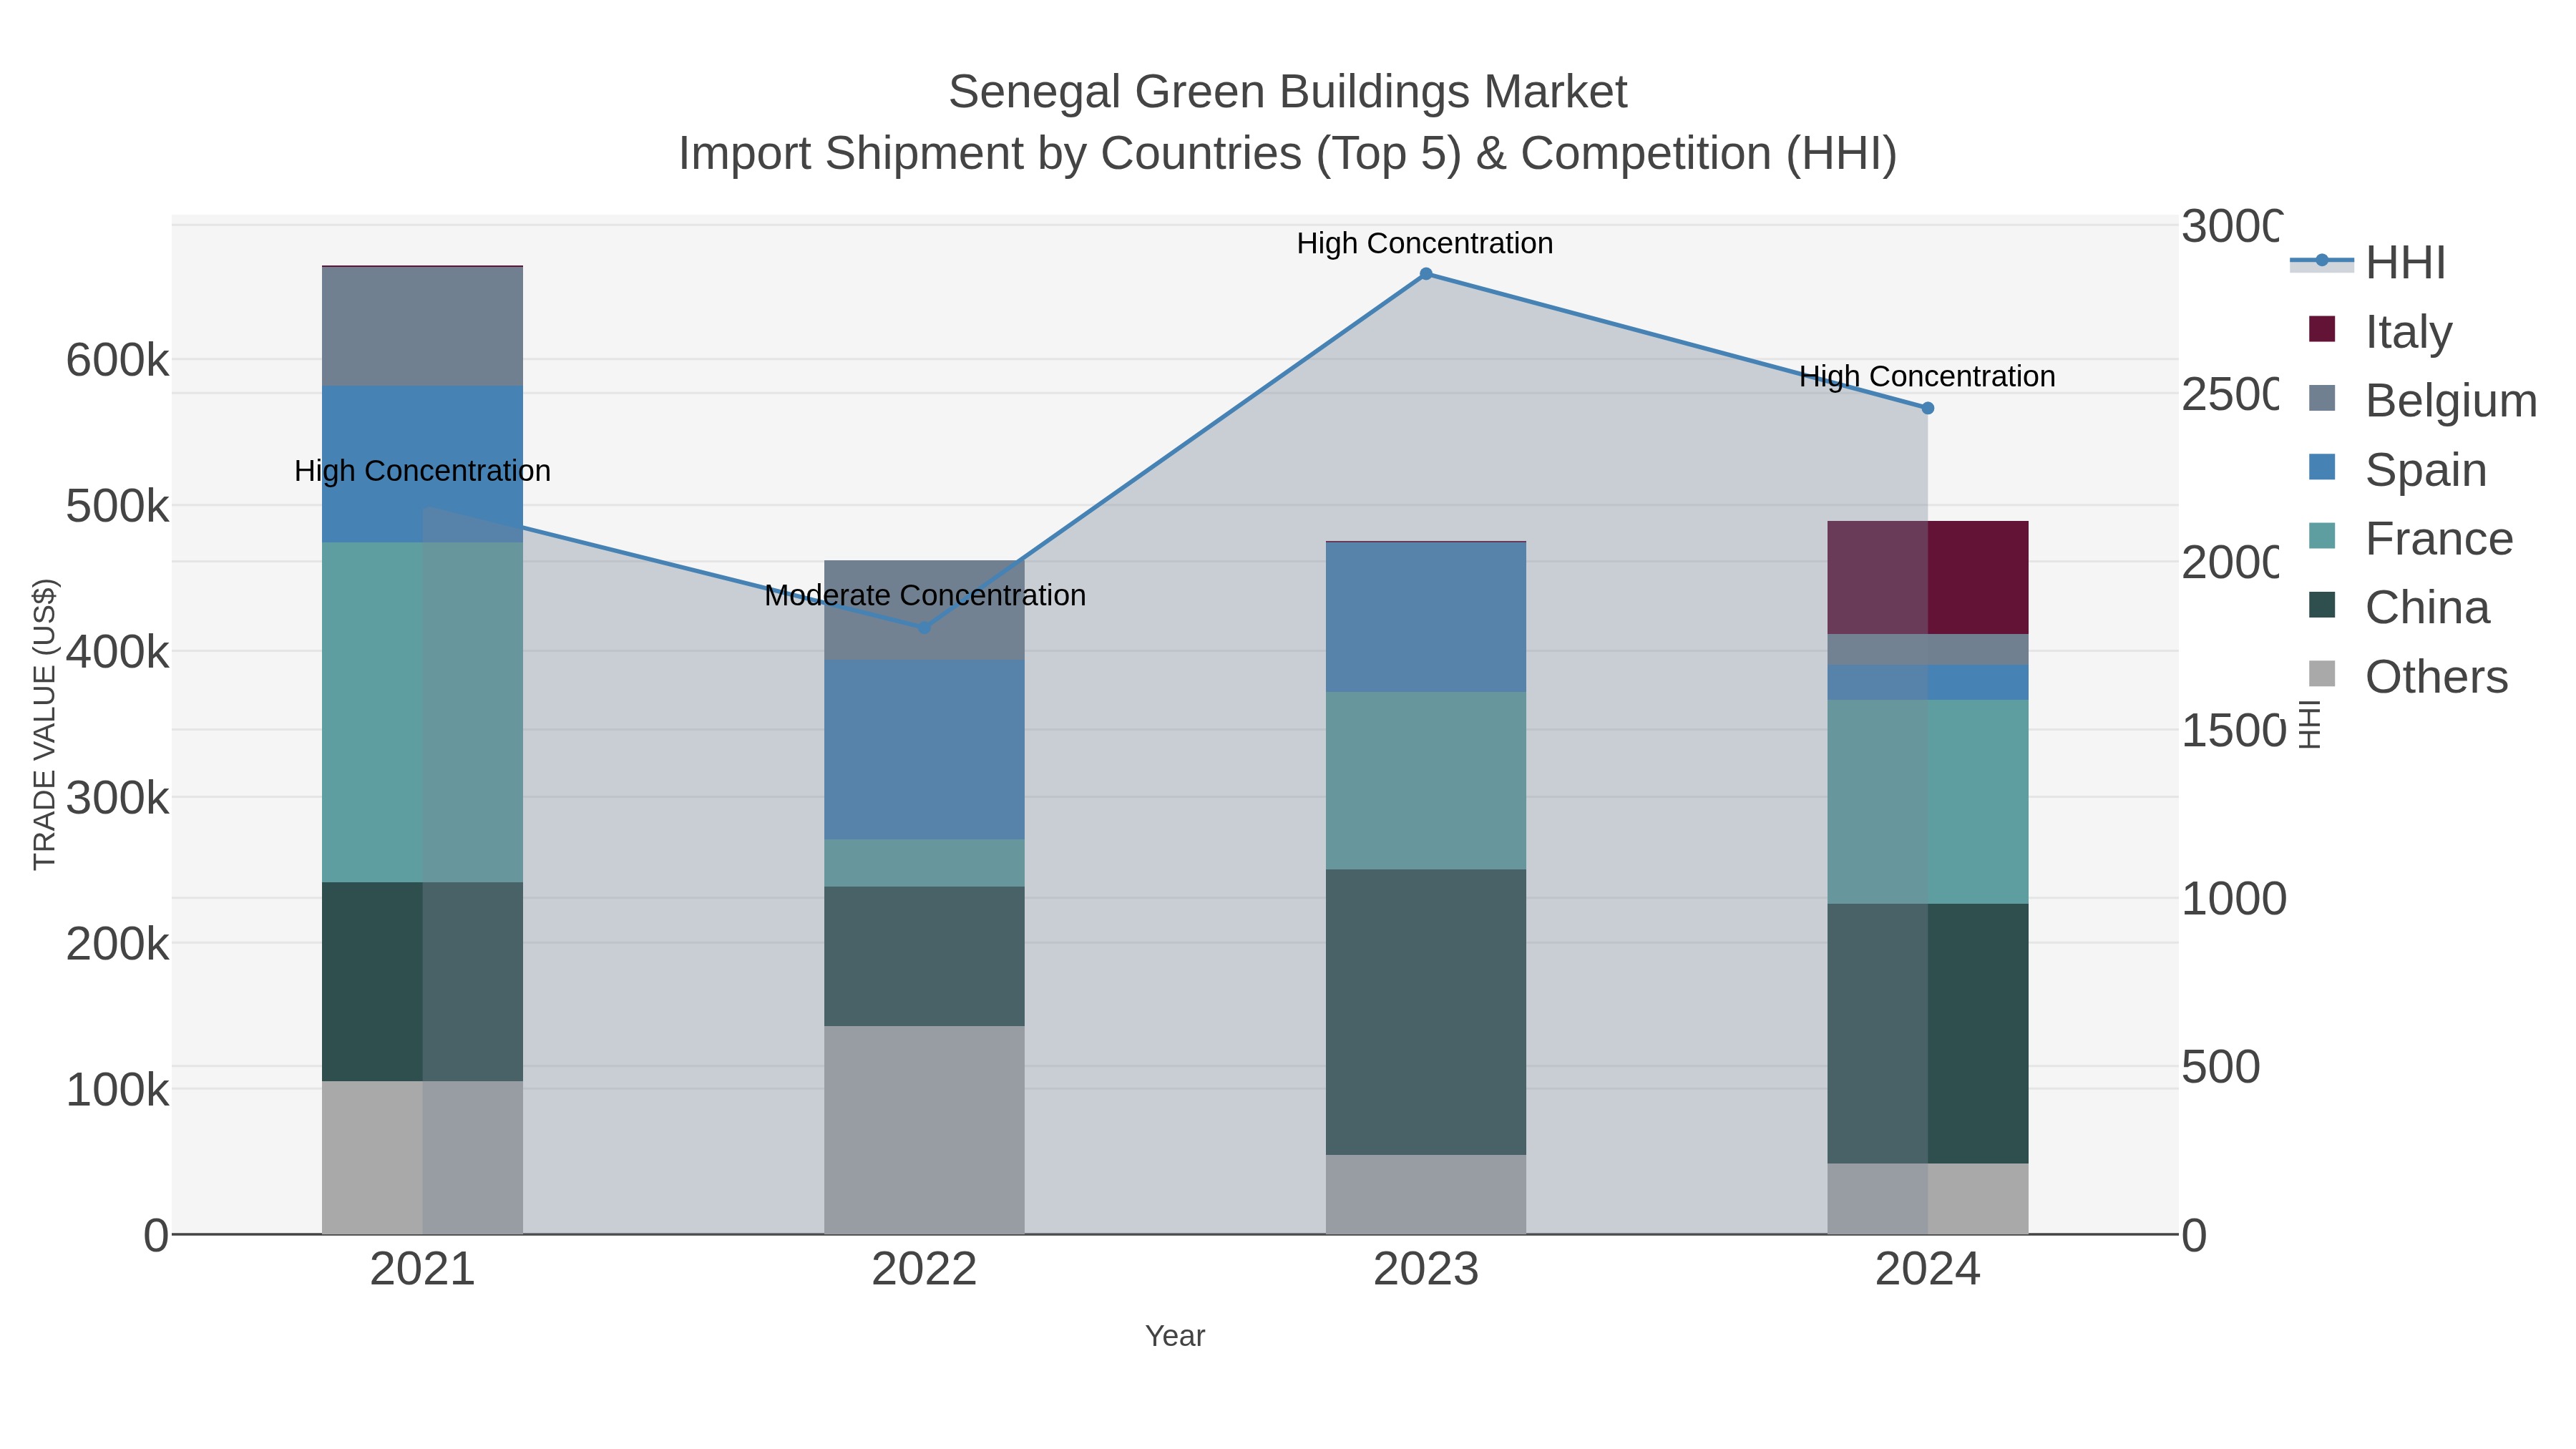2576x1449 pixels.
Task: Select the Spain segment of the 2023 bar
Action: pos(1426,618)
